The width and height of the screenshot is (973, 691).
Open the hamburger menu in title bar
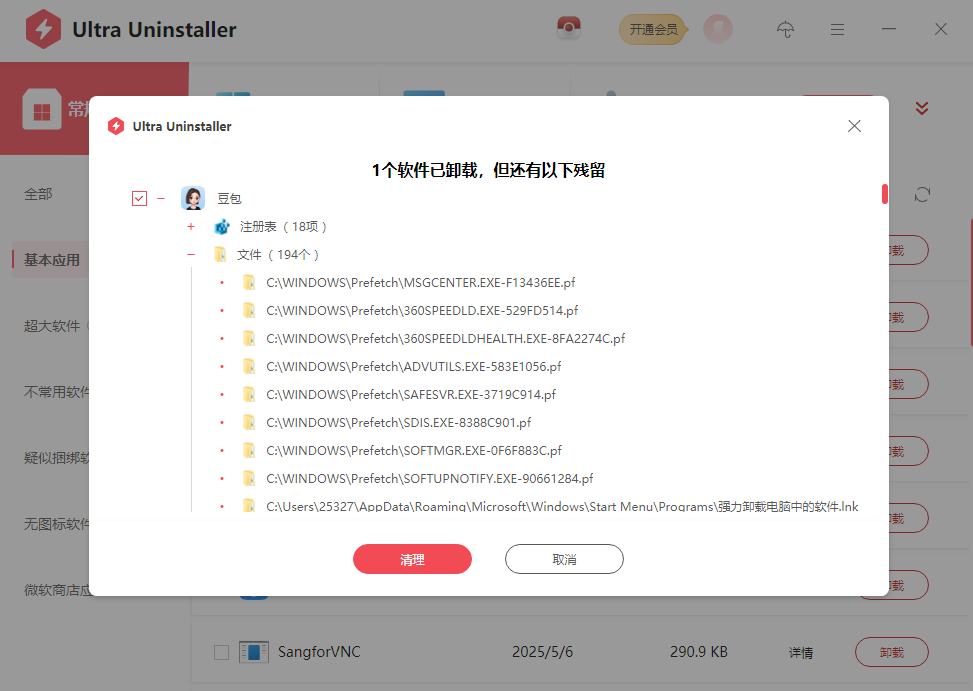point(837,29)
